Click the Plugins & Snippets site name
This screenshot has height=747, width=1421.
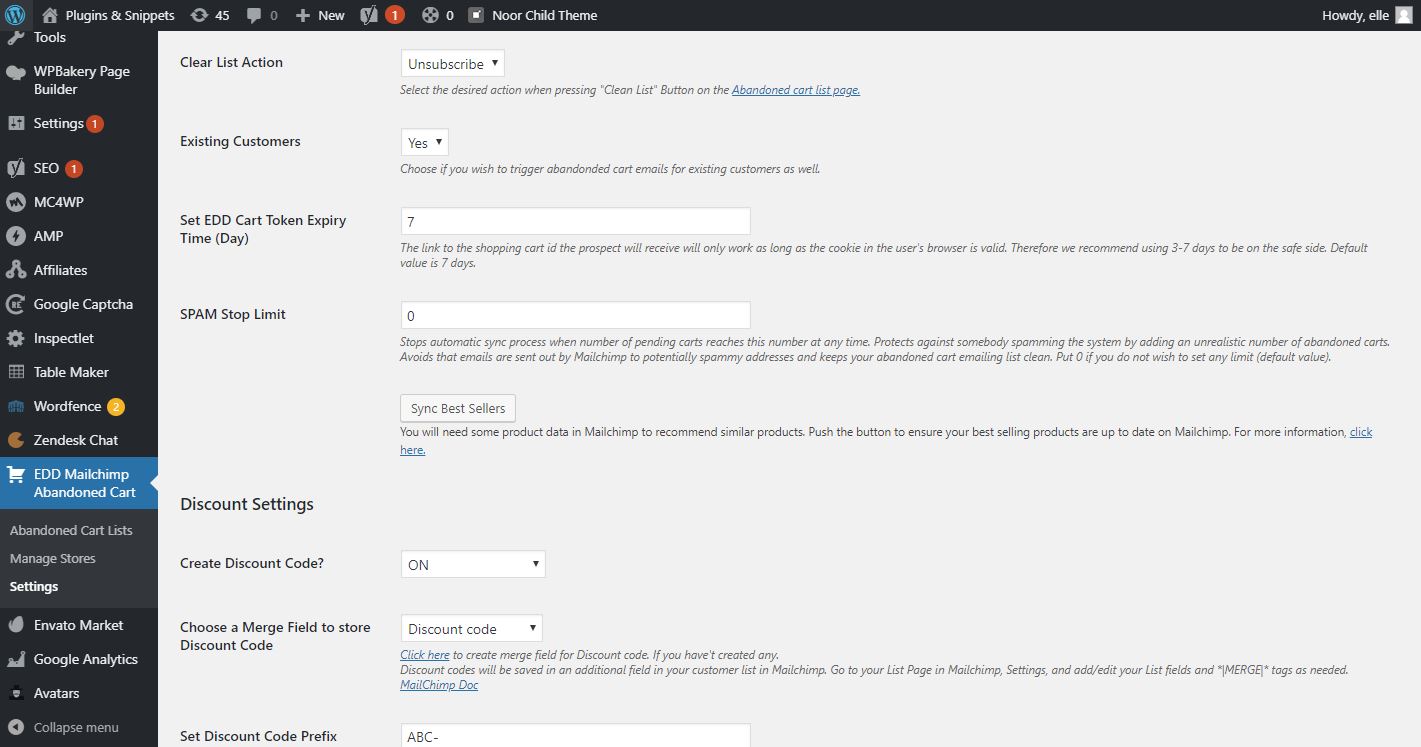click(120, 15)
